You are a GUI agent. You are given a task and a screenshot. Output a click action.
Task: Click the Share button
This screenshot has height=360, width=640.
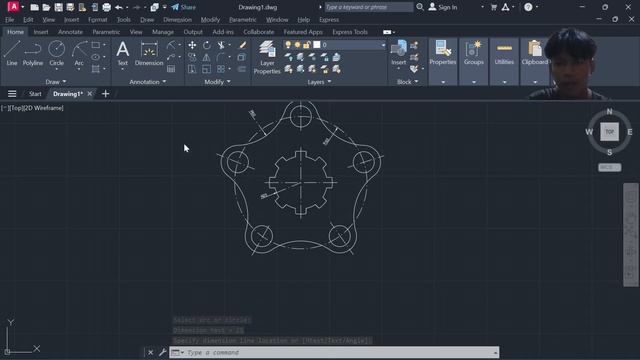pyautogui.click(x=184, y=7)
